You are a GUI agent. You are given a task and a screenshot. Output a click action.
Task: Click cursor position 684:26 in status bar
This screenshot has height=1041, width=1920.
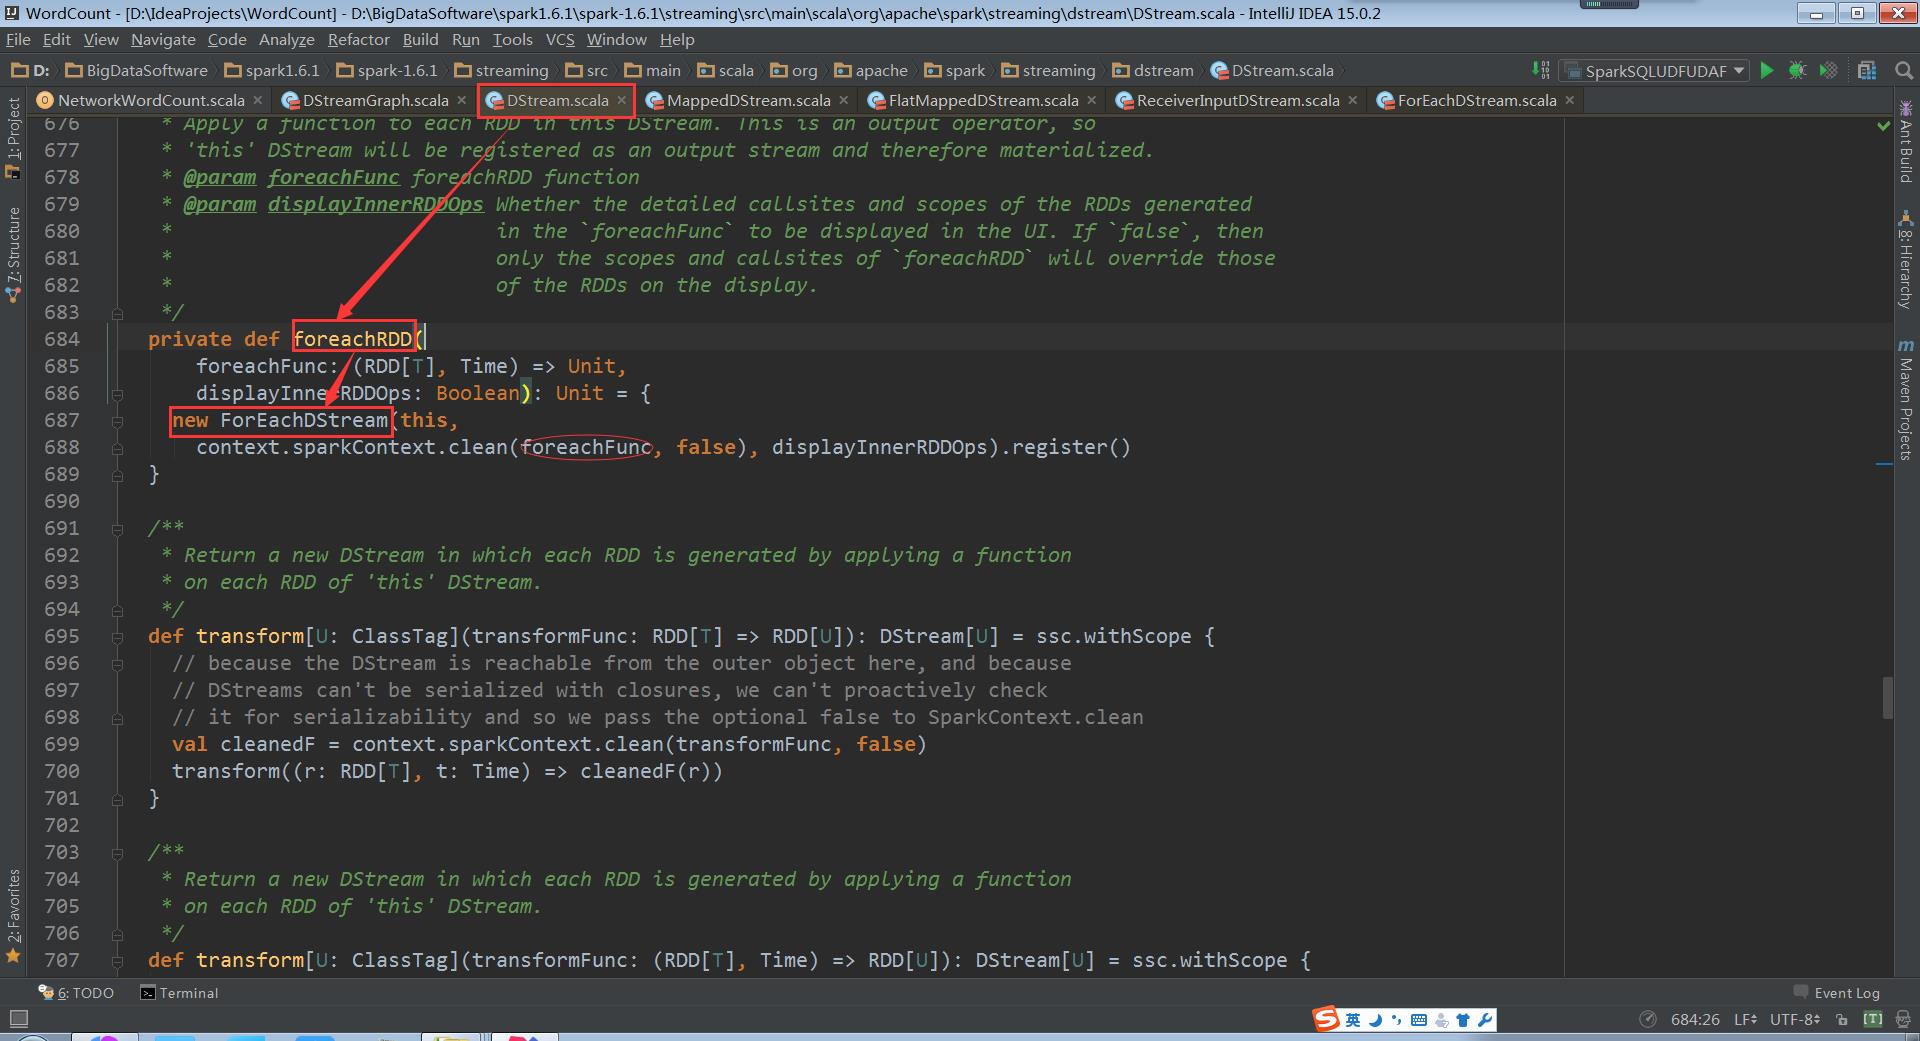(x=1695, y=1019)
